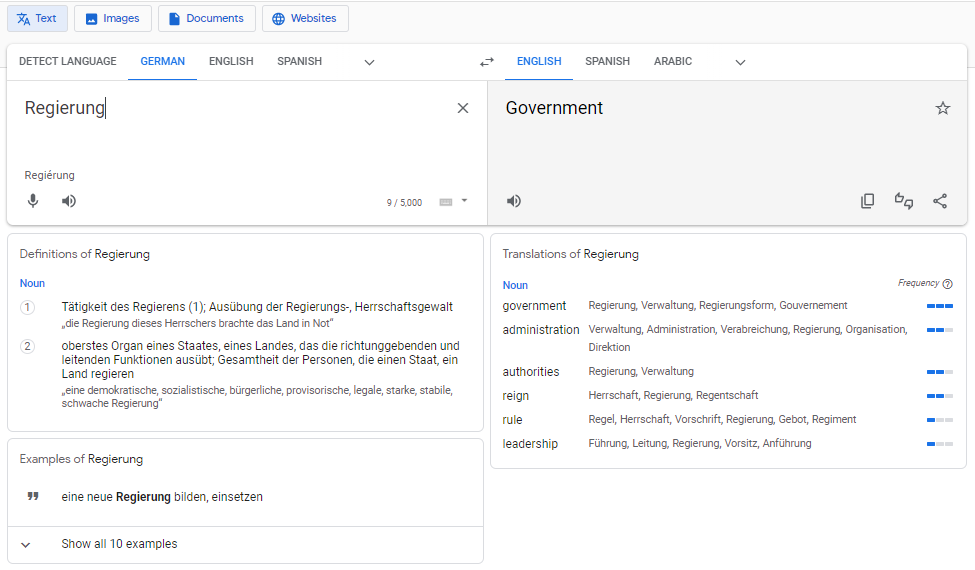Image resolution: width=975 pixels, height=570 pixels.
Task: Open Documents translation mode
Action: [206, 19]
